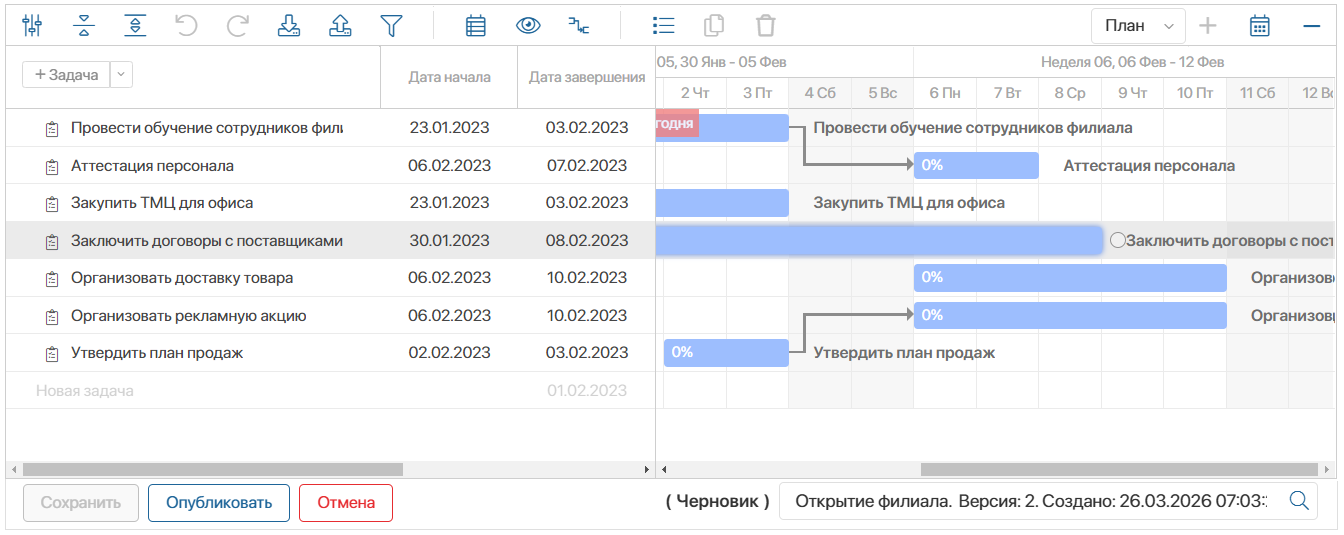The width and height of the screenshot is (1344, 535).
Task: Click task icon of Аттестация персонала row
Action: (52, 166)
